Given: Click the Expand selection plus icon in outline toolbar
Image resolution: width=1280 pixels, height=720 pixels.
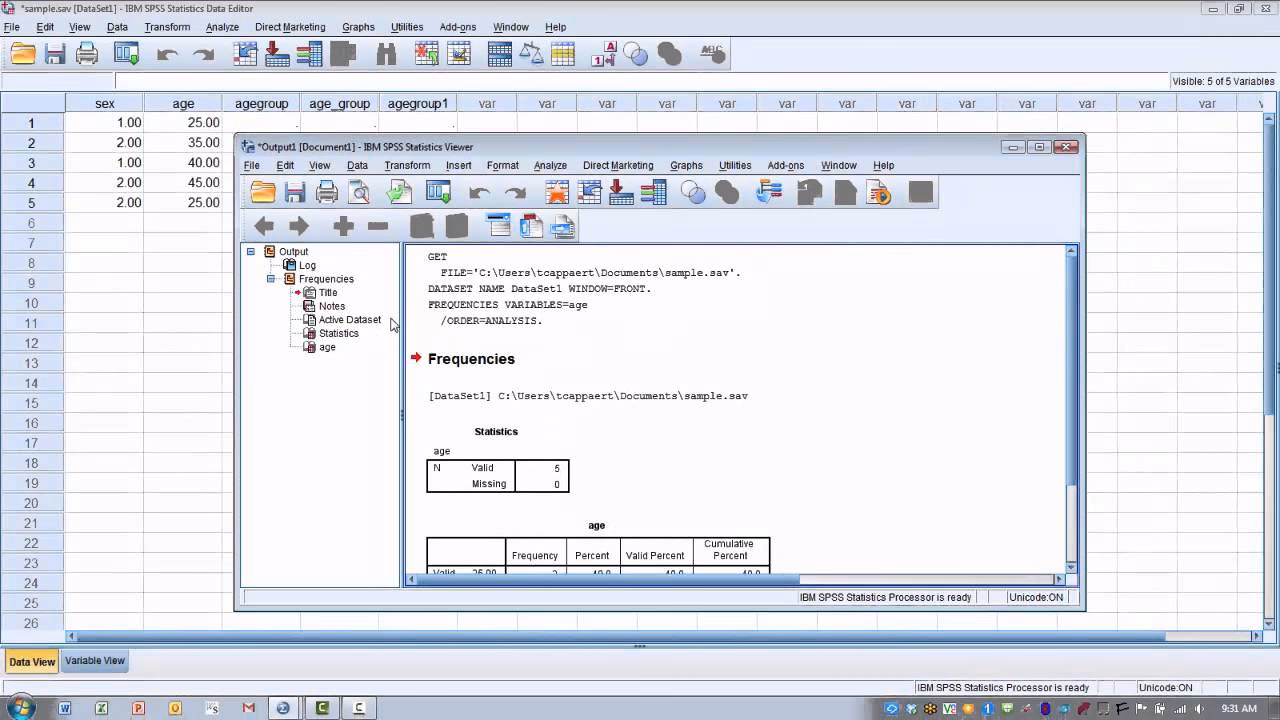Looking at the screenshot, I should 343,226.
